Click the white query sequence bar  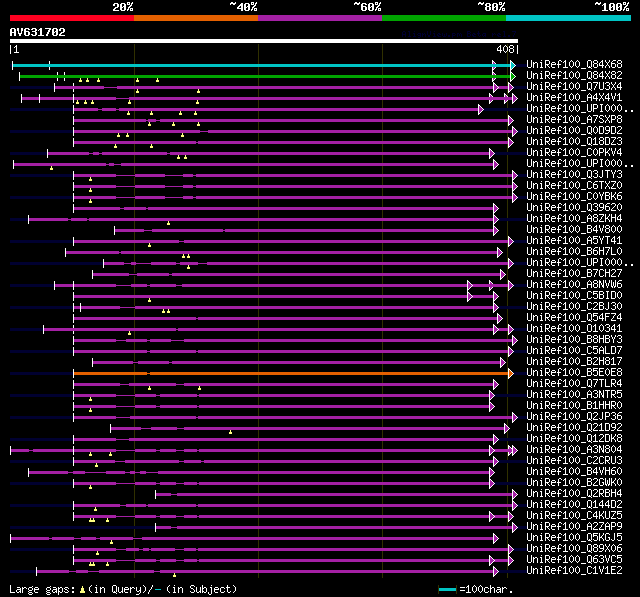click(x=264, y=41)
